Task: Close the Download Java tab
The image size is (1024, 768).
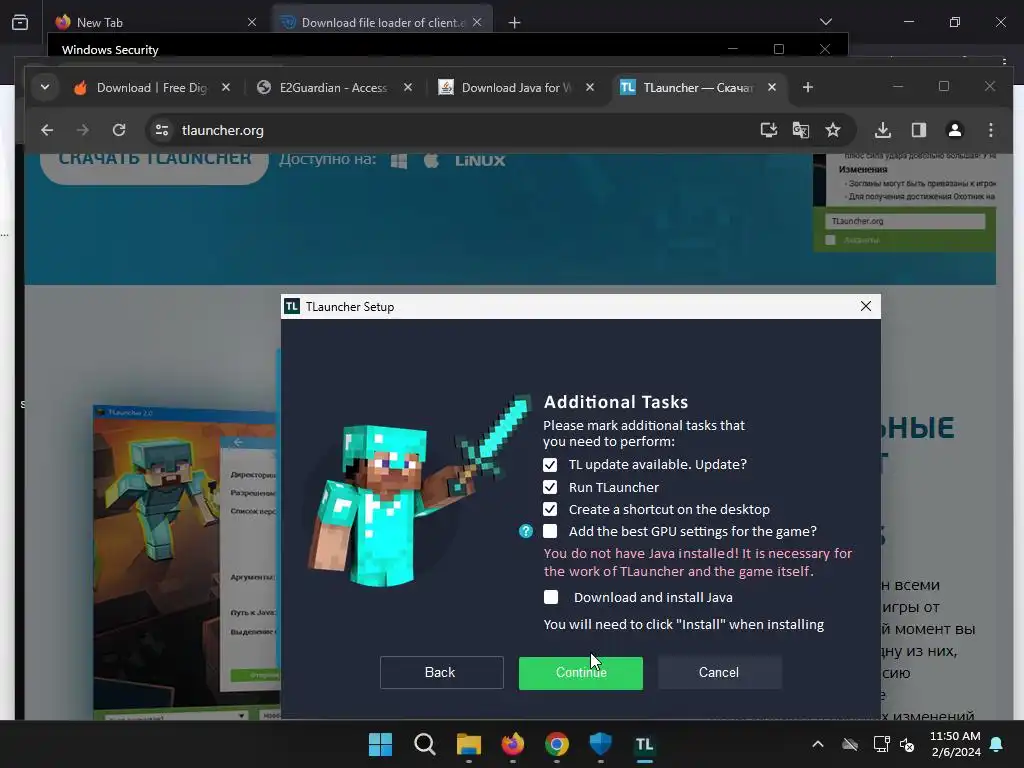Action: pyautogui.click(x=590, y=87)
